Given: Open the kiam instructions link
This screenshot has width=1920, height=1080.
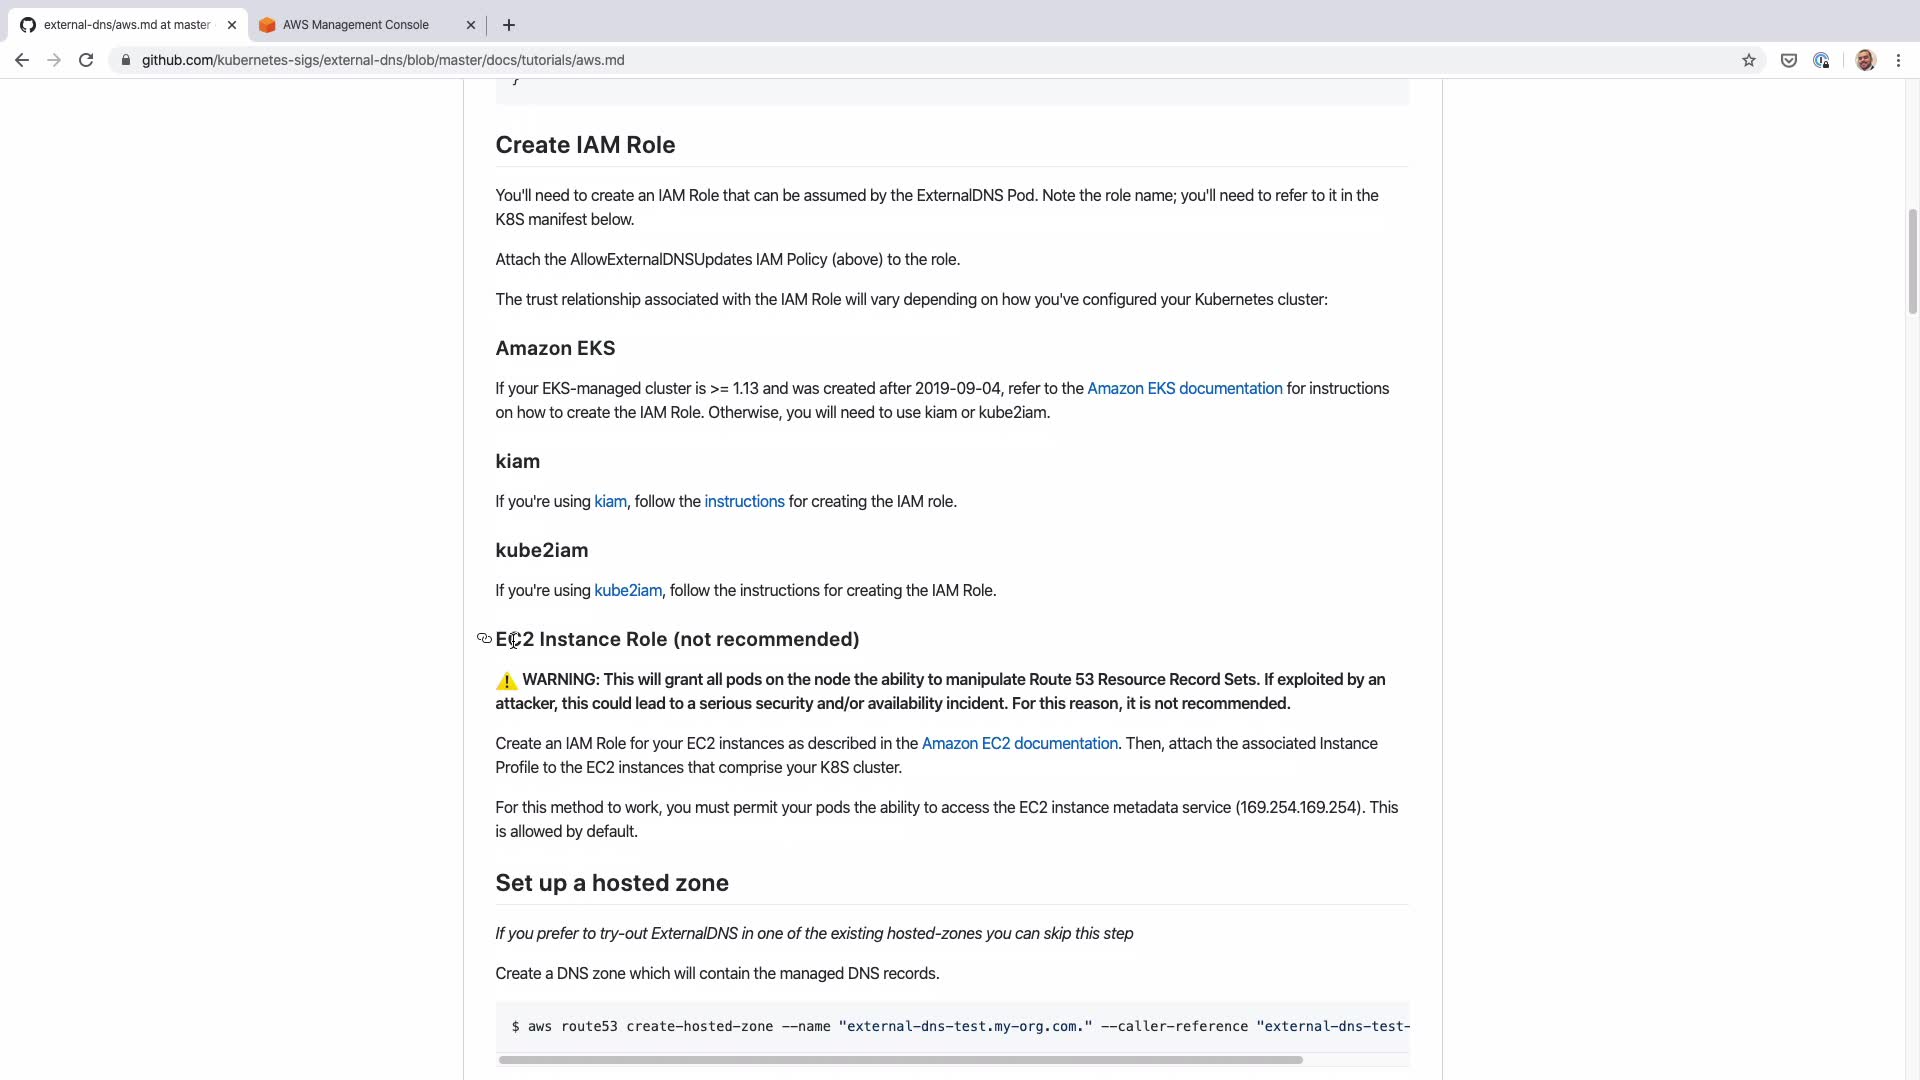Looking at the screenshot, I should 744,502.
